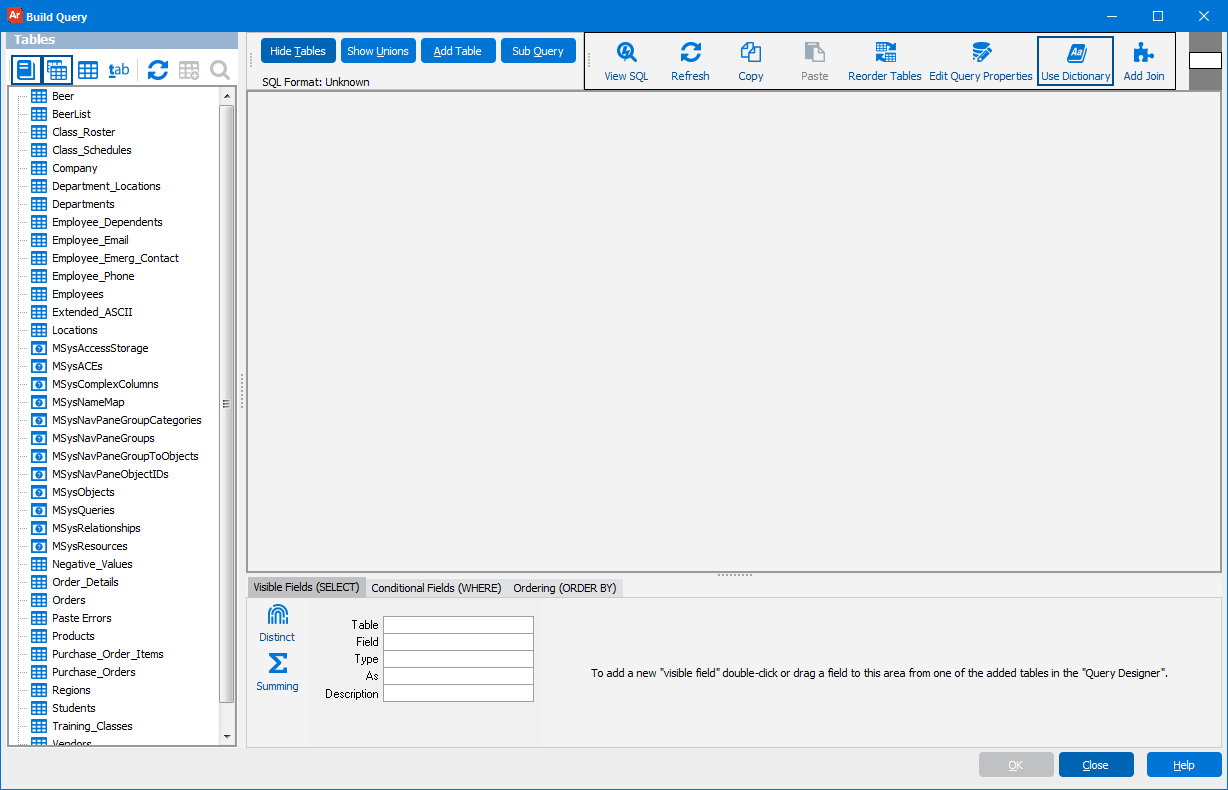Create a Sub Query
The width and height of the screenshot is (1228, 790).
coord(538,50)
